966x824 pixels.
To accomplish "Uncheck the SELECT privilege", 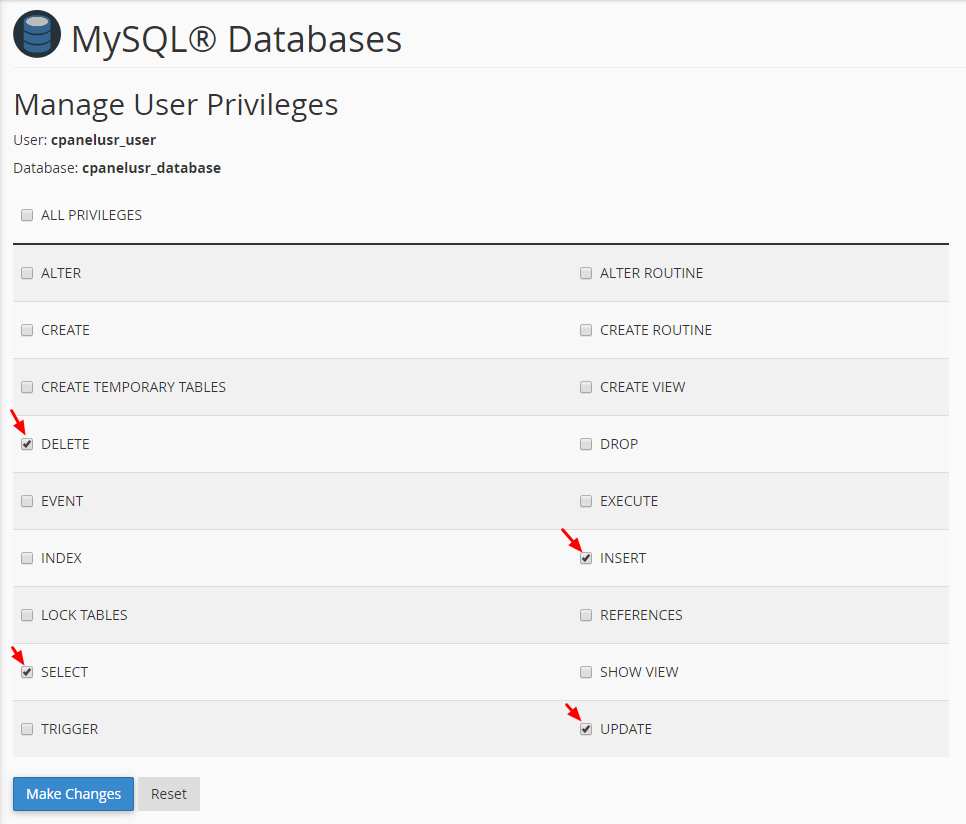I will tap(27, 672).
